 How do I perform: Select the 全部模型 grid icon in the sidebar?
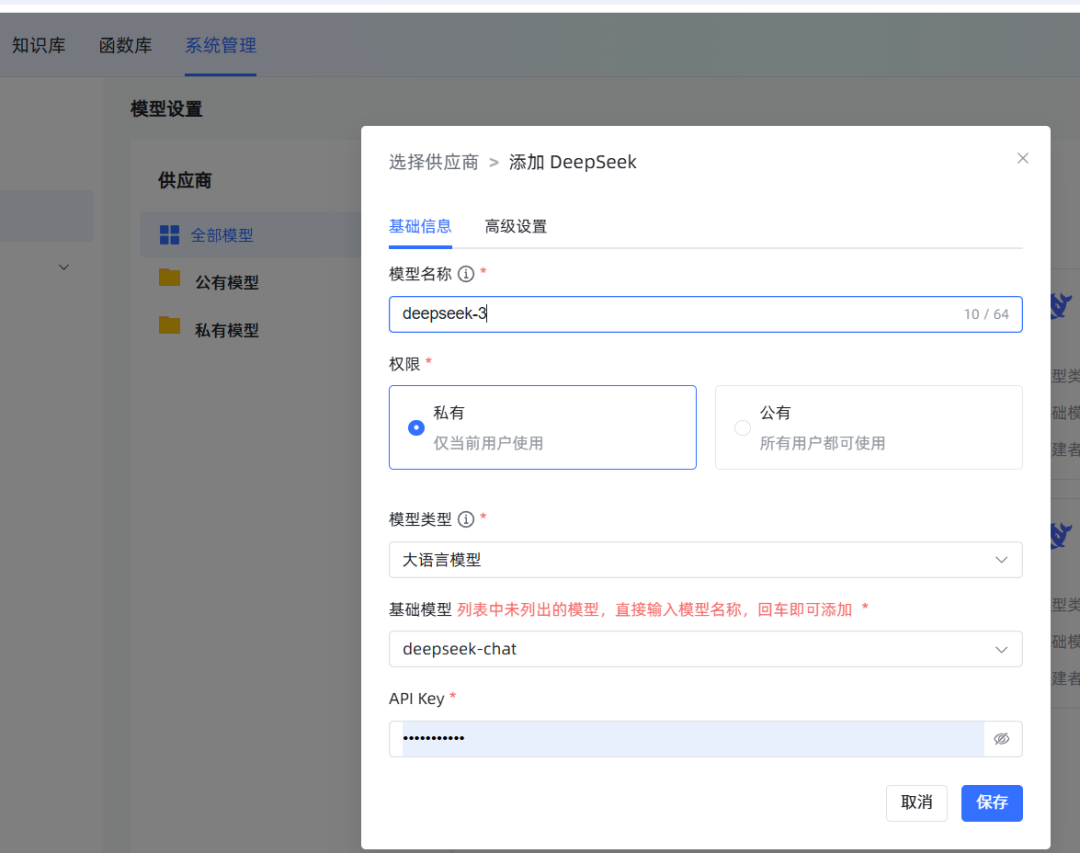(x=168, y=233)
